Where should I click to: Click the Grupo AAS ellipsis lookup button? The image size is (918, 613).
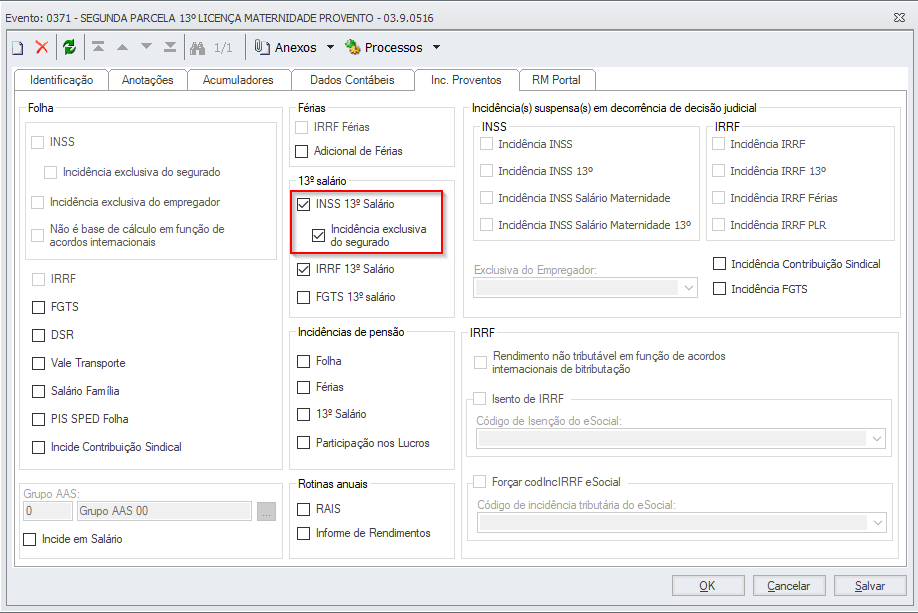point(265,511)
